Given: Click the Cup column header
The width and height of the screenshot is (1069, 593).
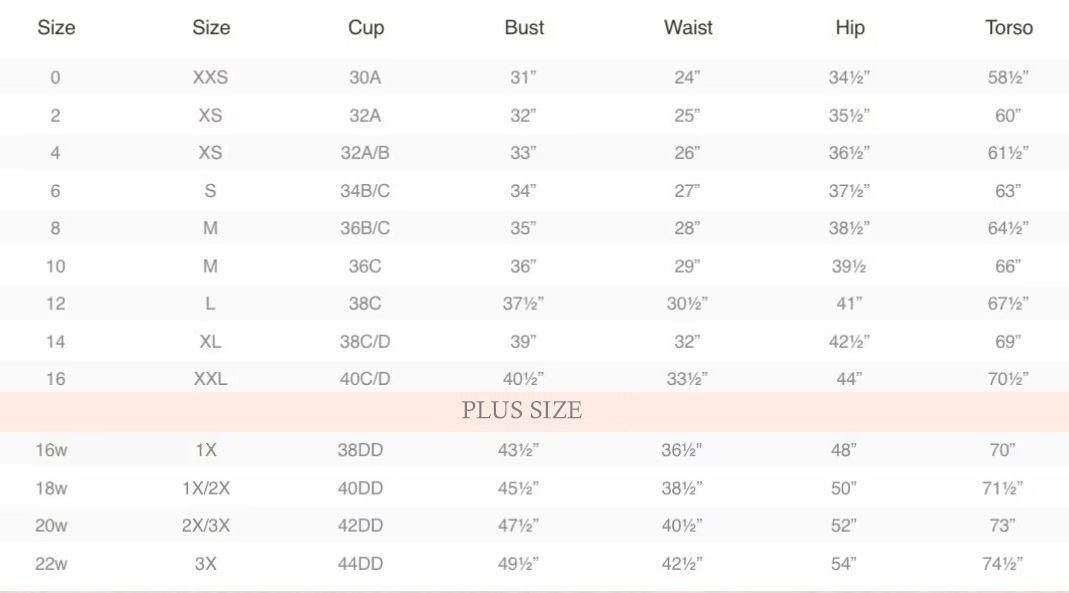Looking at the screenshot, I should pyautogui.click(x=365, y=28).
